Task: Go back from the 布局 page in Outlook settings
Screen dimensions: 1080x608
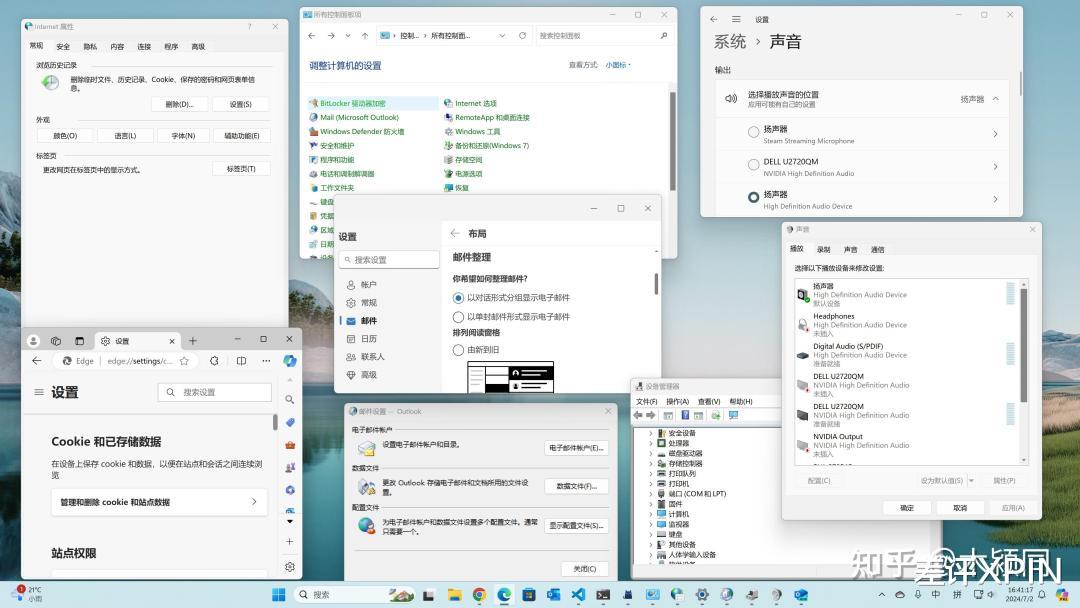Action: [x=455, y=233]
